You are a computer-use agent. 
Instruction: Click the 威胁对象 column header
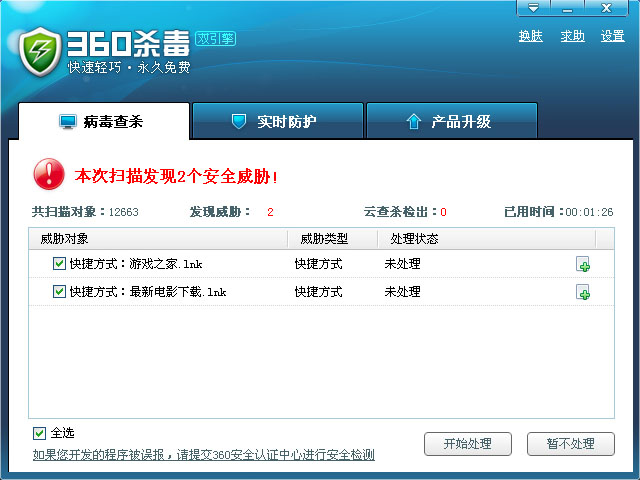click(x=158, y=239)
